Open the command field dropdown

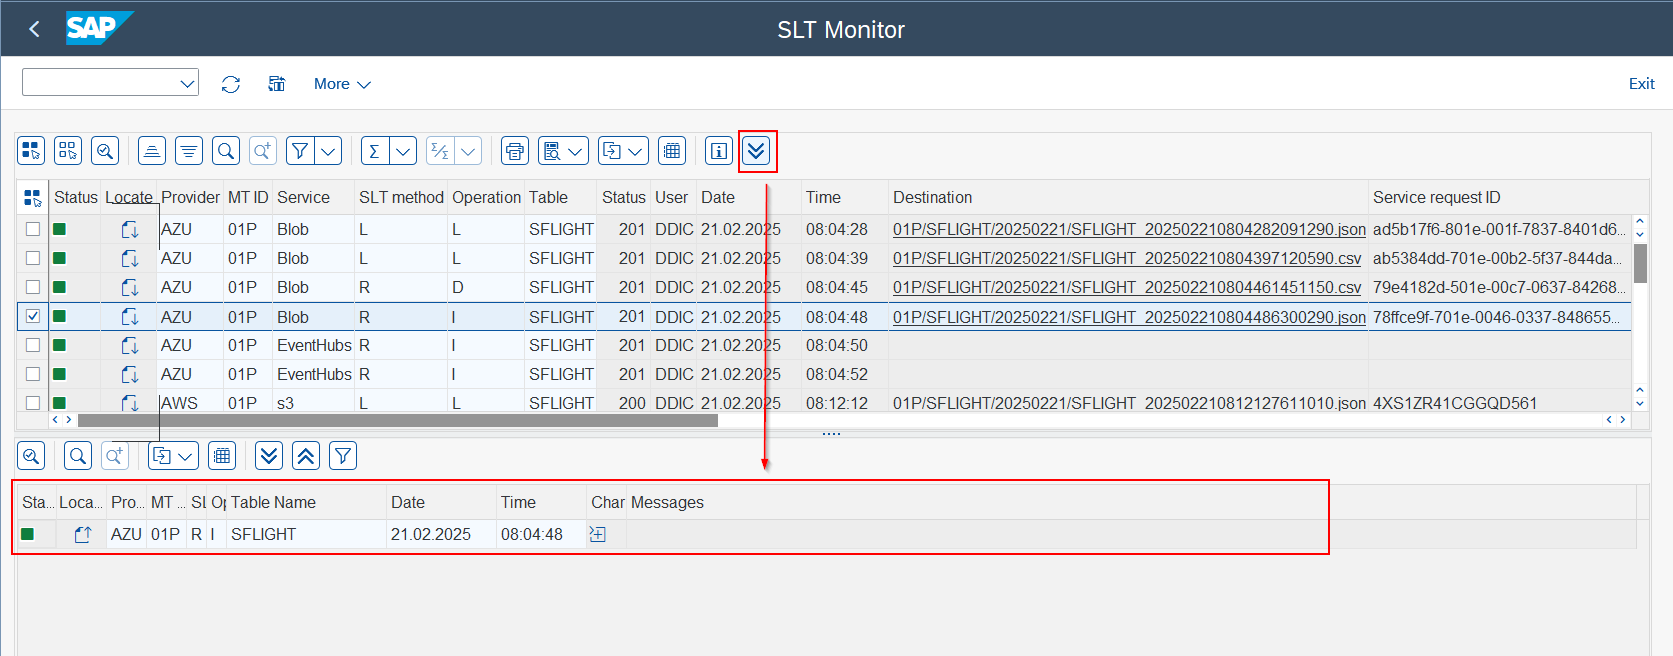pos(187,83)
